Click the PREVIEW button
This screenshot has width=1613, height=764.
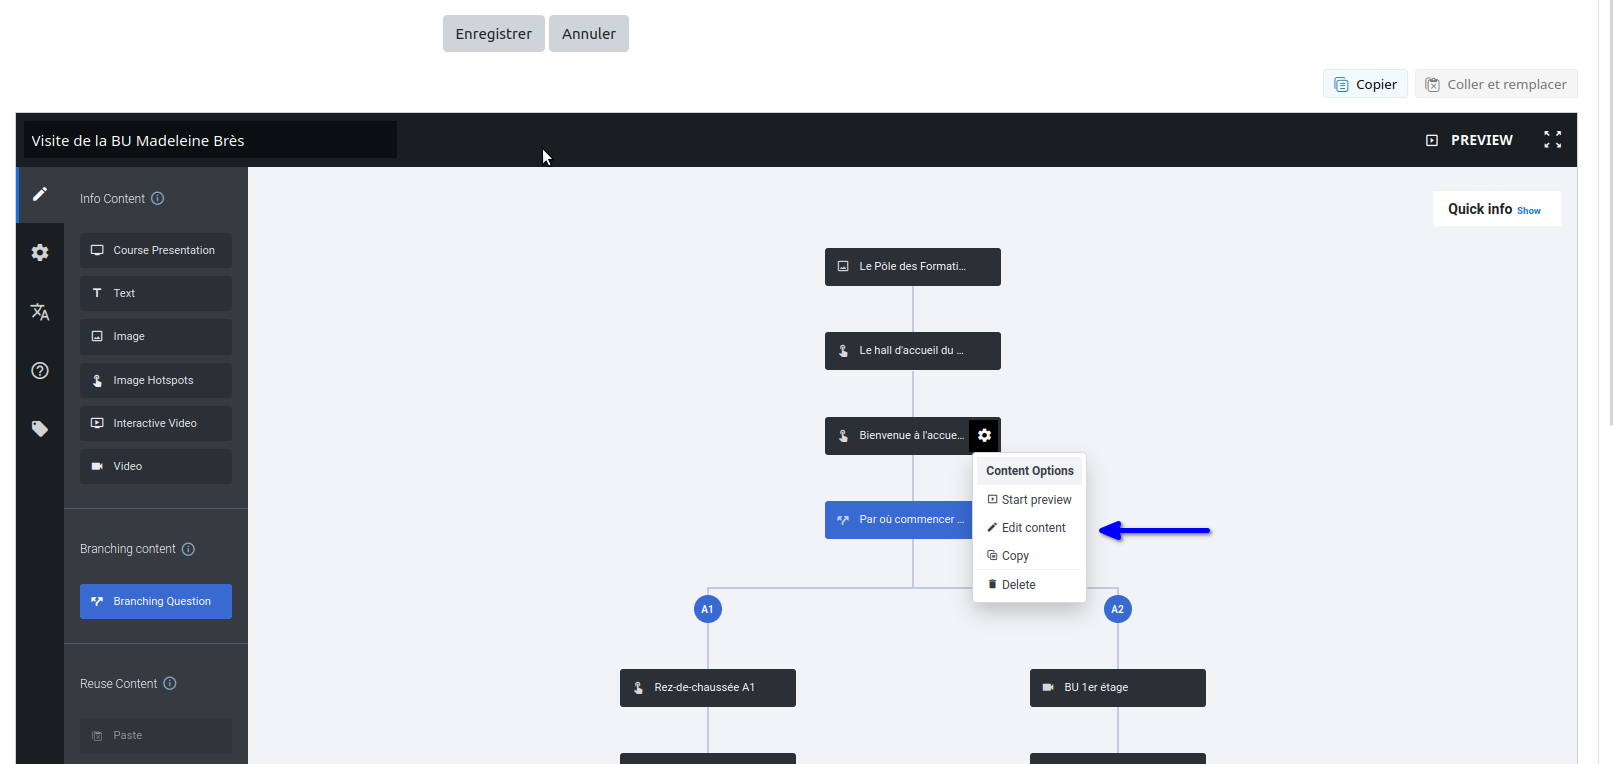[x=1469, y=140]
